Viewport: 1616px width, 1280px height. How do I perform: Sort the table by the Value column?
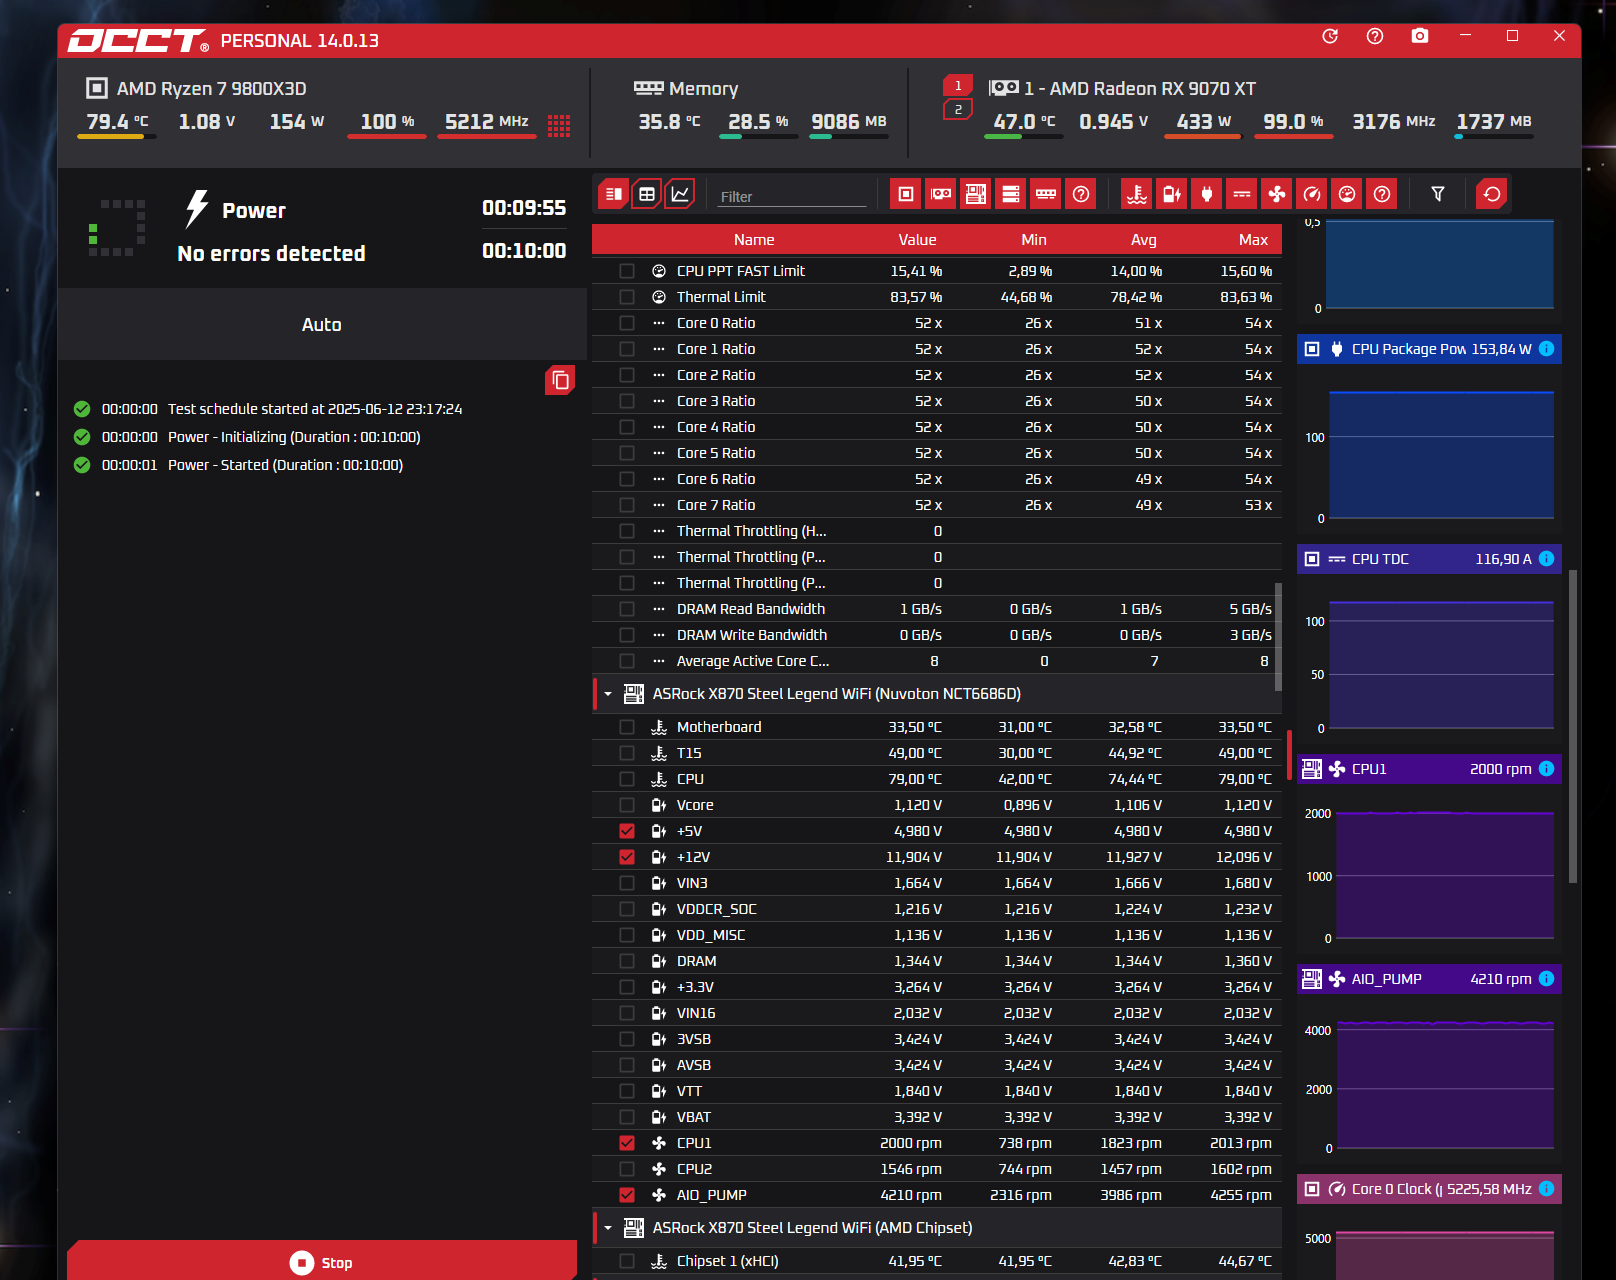(x=917, y=240)
